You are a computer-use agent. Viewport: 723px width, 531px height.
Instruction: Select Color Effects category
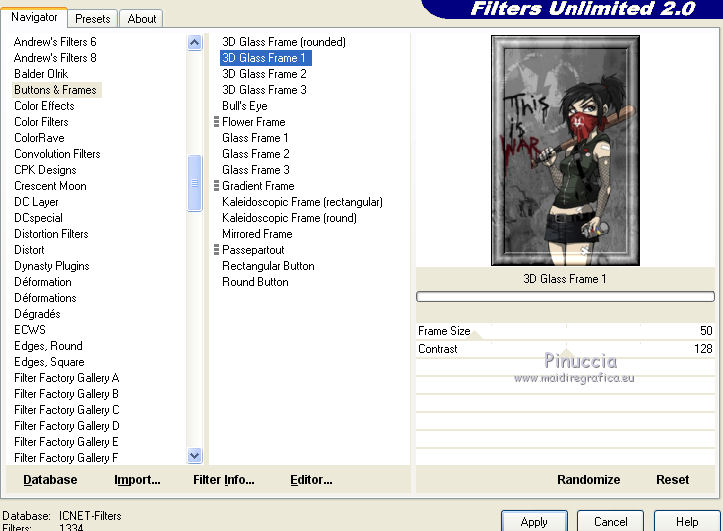44,106
